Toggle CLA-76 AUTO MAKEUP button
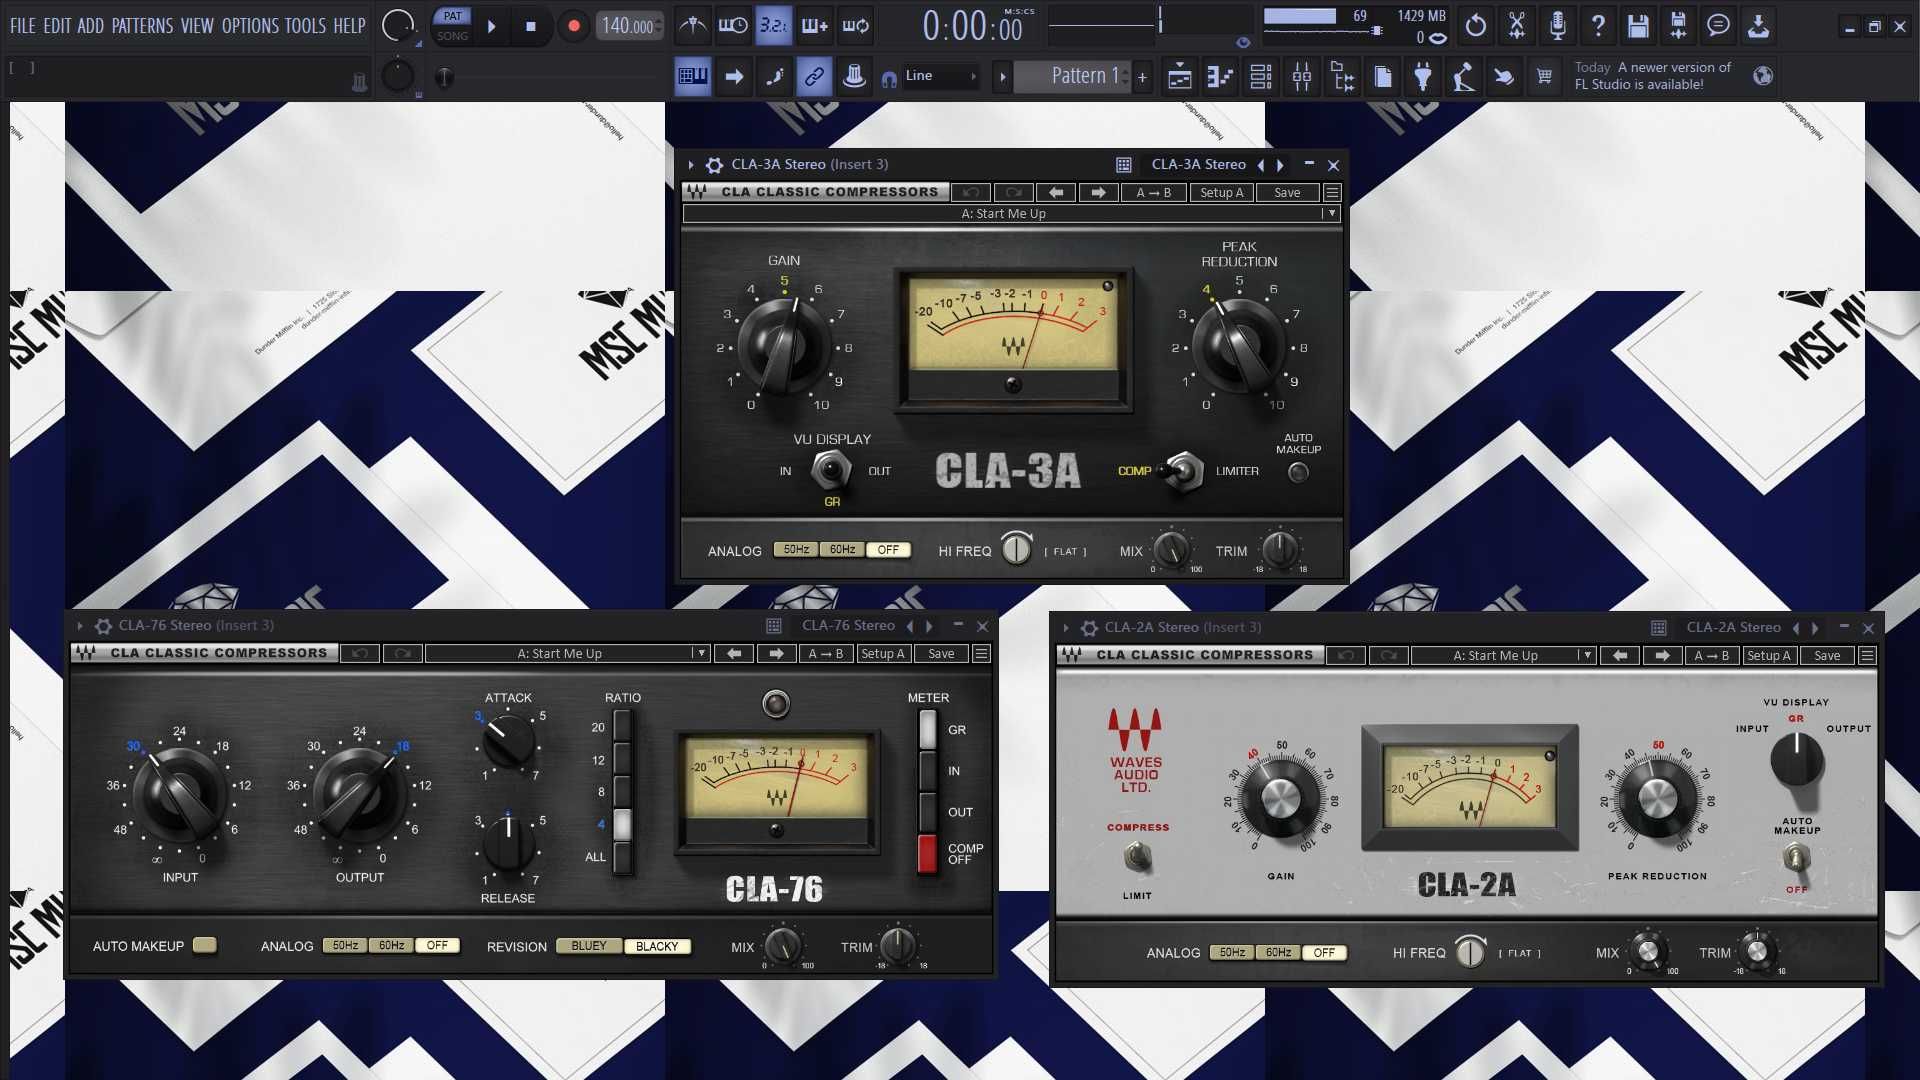The height and width of the screenshot is (1080, 1920). (204, 945)
